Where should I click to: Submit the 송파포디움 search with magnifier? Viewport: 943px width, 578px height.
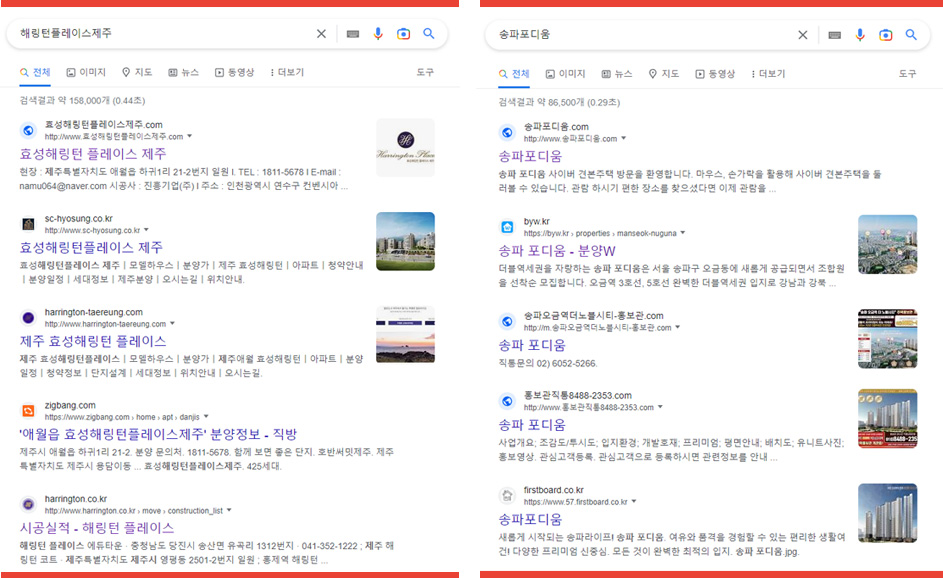[911, 35]
